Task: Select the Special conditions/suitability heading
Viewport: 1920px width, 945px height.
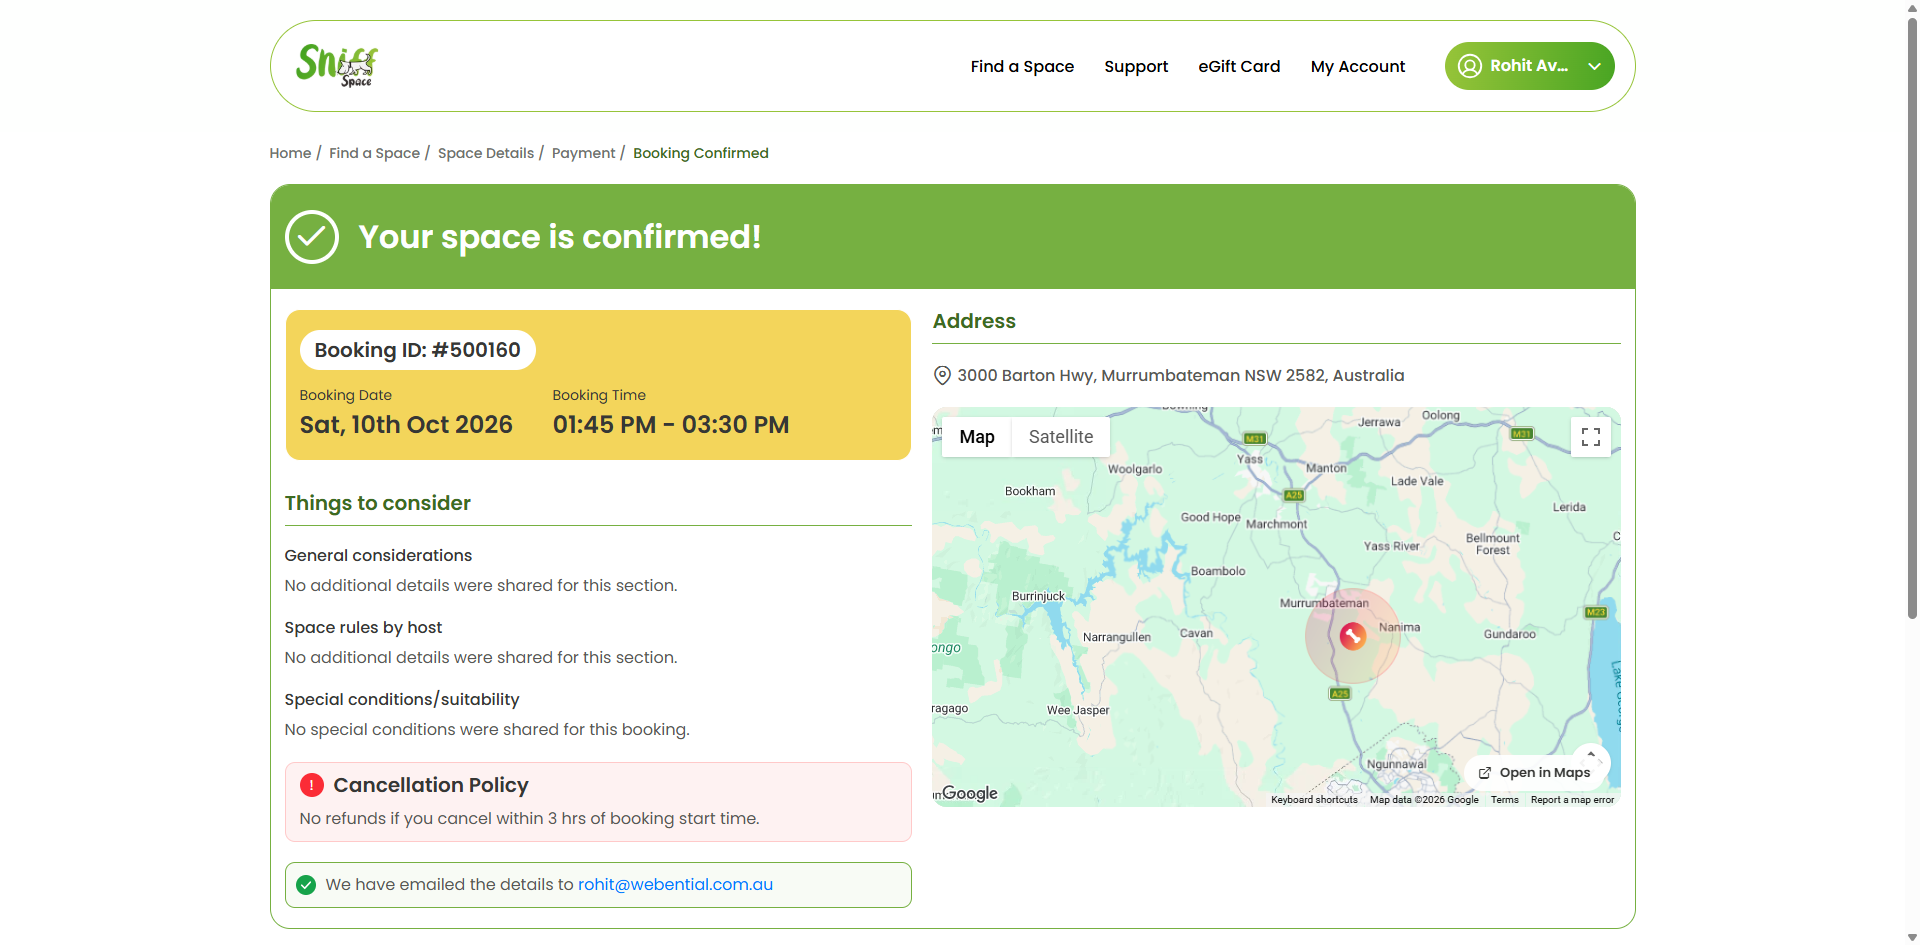Action: point(402,699)
